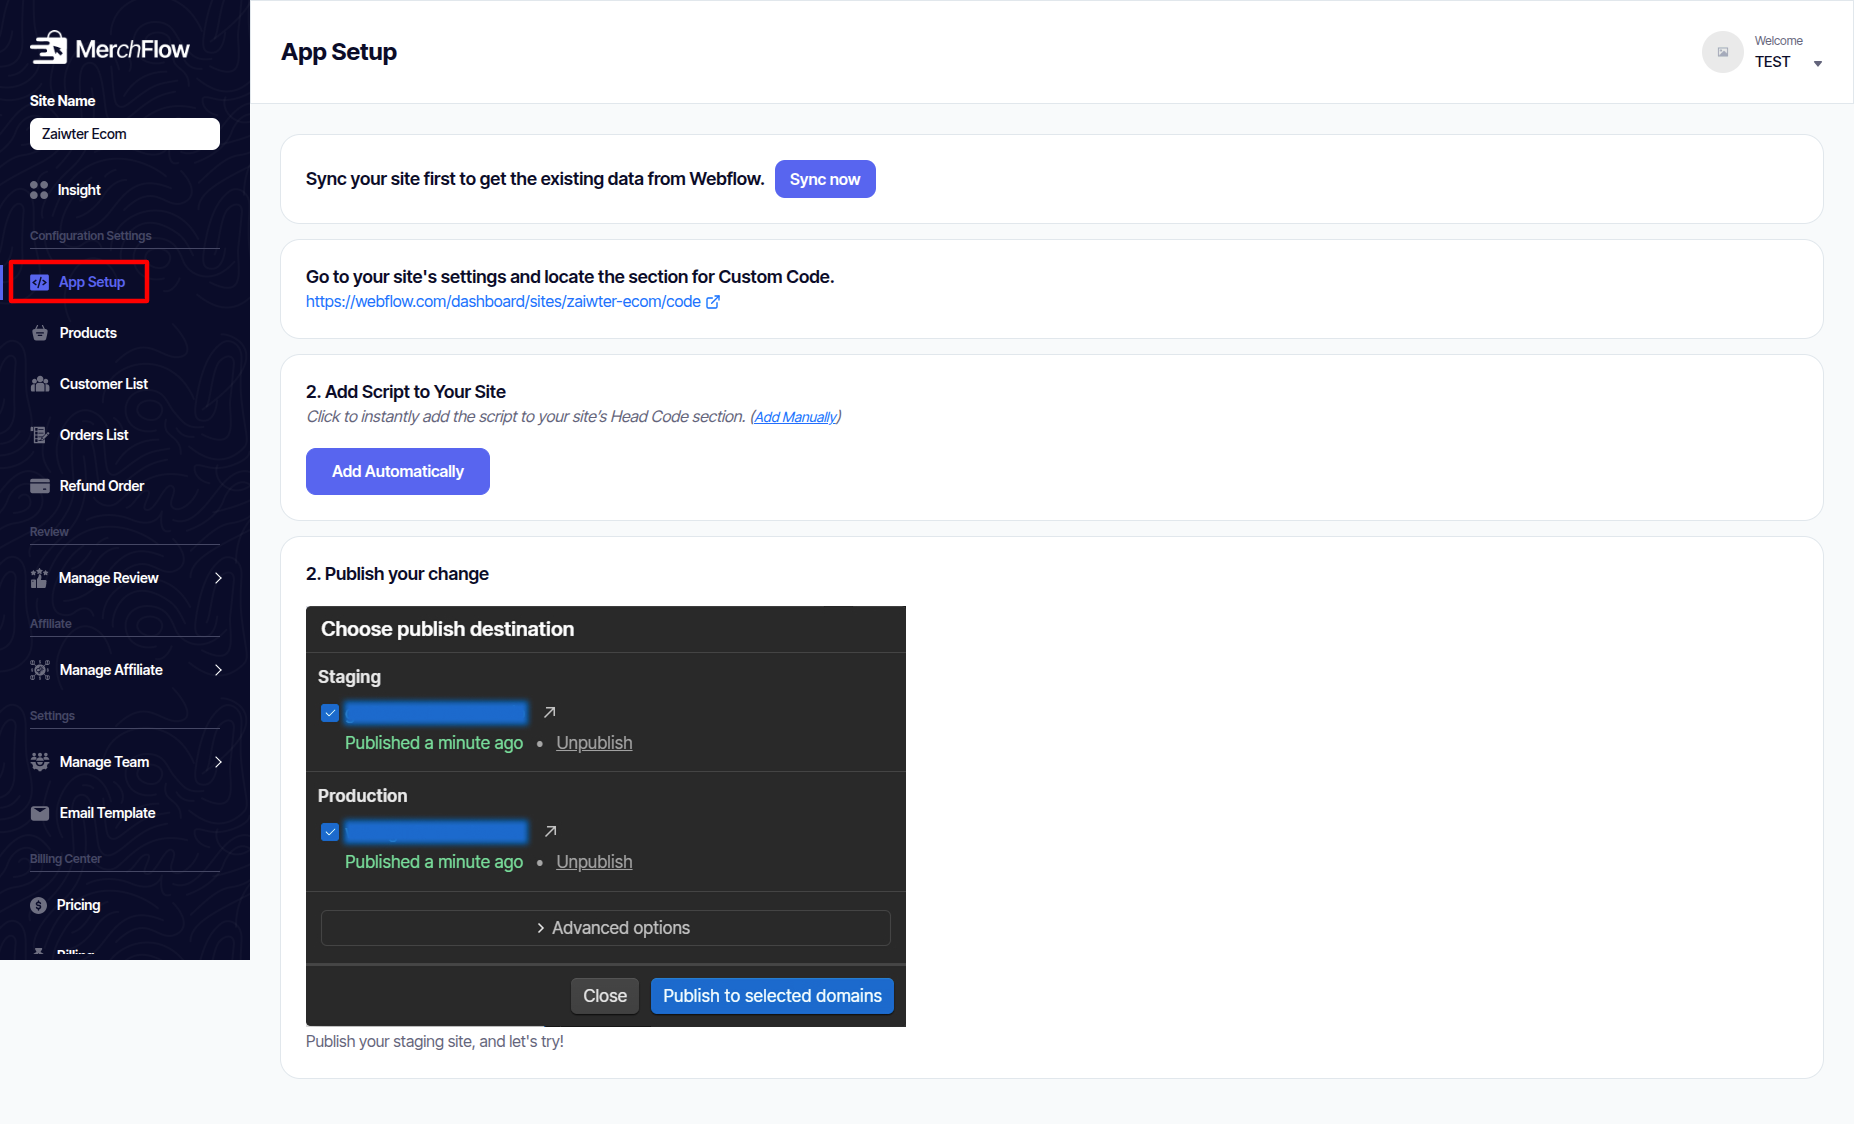Click the MerchFlow logo icon

tap(48, 48)
